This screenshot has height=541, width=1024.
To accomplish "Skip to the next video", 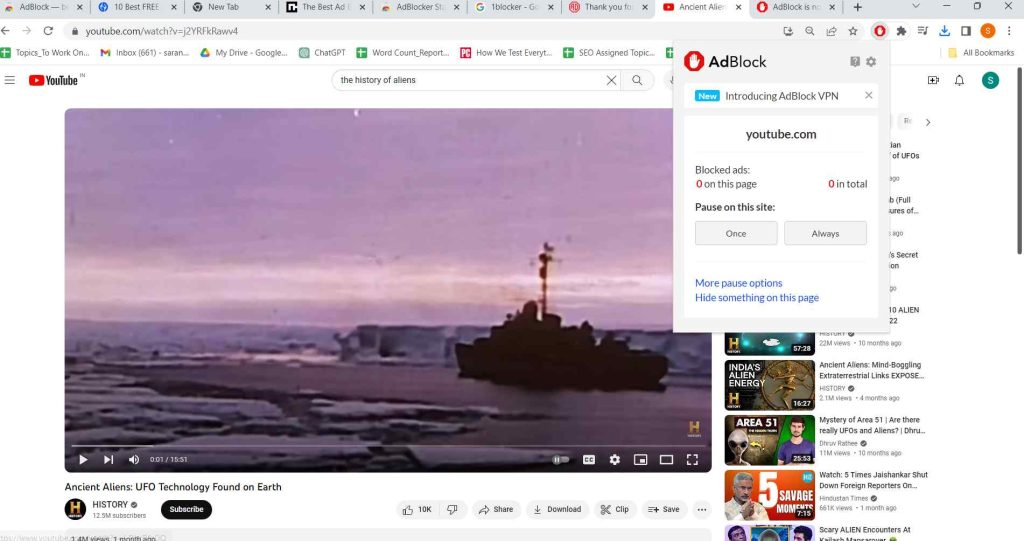I will [108, 459].
